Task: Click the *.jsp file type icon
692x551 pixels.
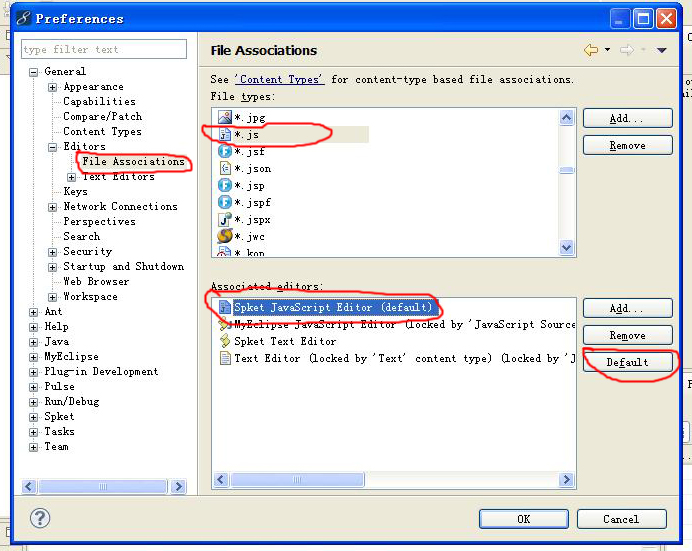Action: tap(225, 185)
